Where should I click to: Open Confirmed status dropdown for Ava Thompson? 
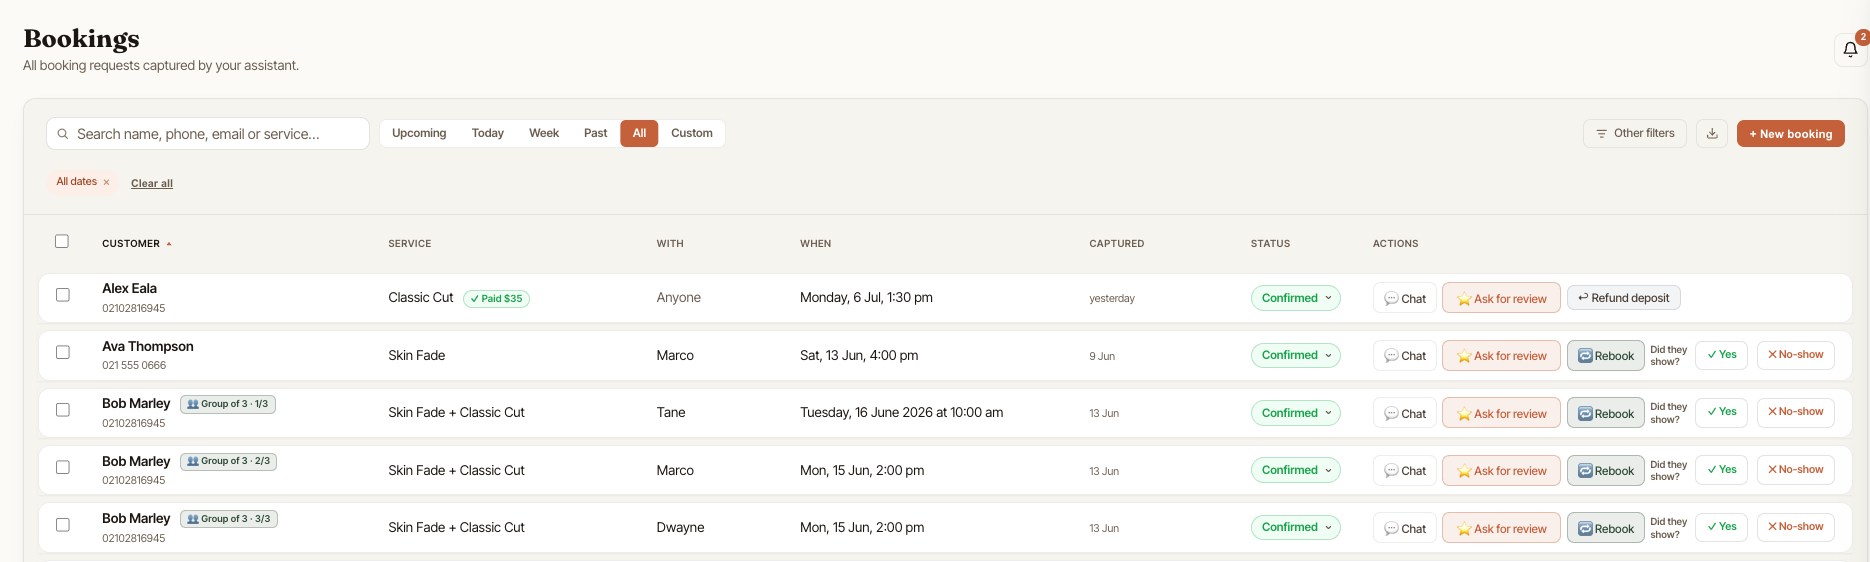point(1295,355)
